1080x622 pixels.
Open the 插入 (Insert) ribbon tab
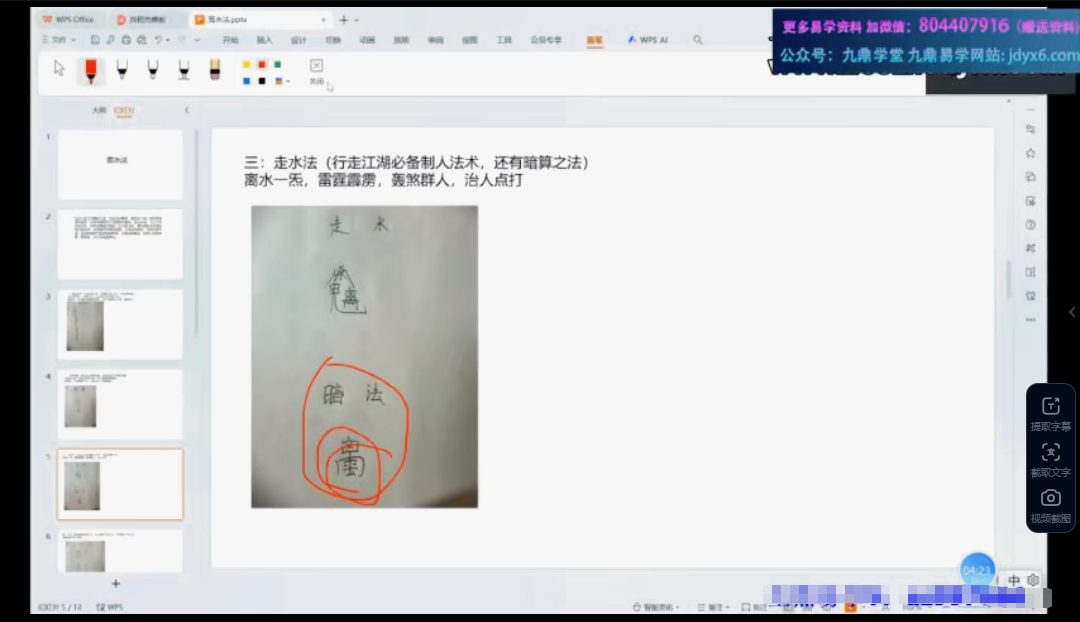point(264,40)
